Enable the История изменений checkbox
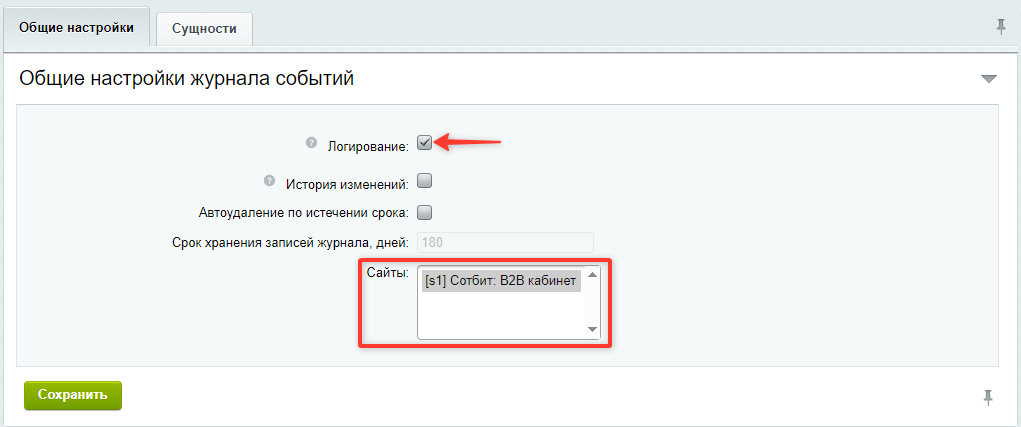The width and height of the screenshot is (1021, 427). click(x=425, y=181)
